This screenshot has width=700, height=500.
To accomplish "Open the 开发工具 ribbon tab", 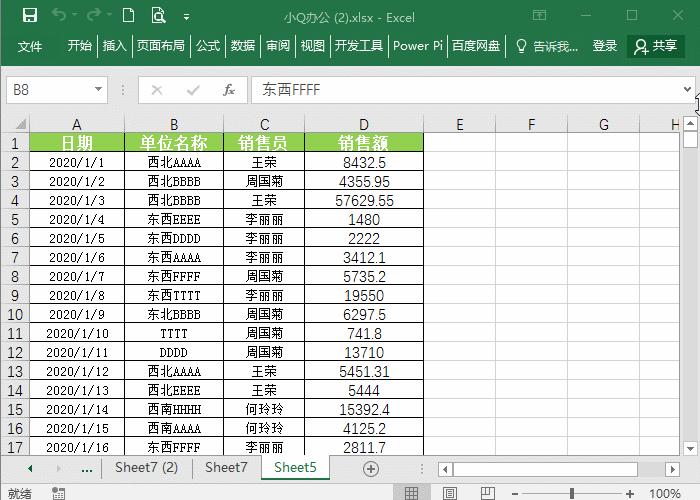I will tap(359, 46).
